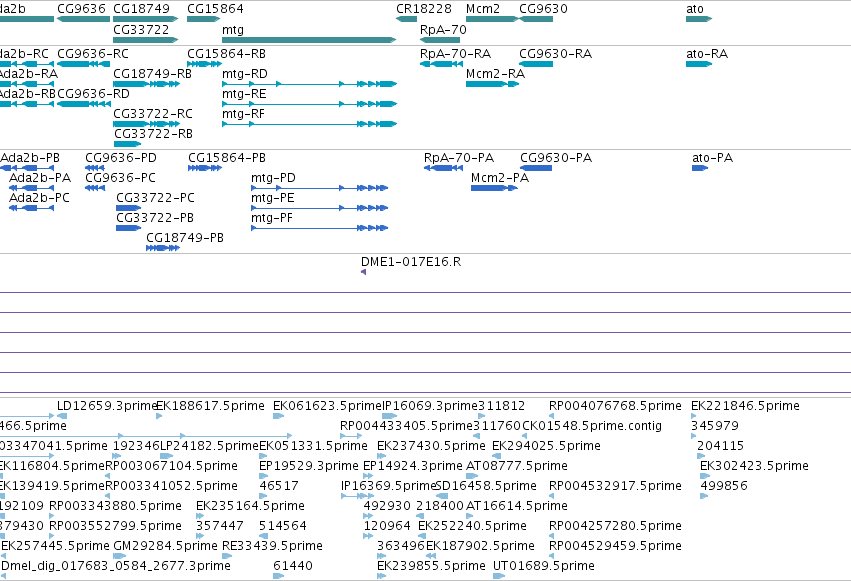Click the EK252240.5prime EST feature

click(423, 536)
